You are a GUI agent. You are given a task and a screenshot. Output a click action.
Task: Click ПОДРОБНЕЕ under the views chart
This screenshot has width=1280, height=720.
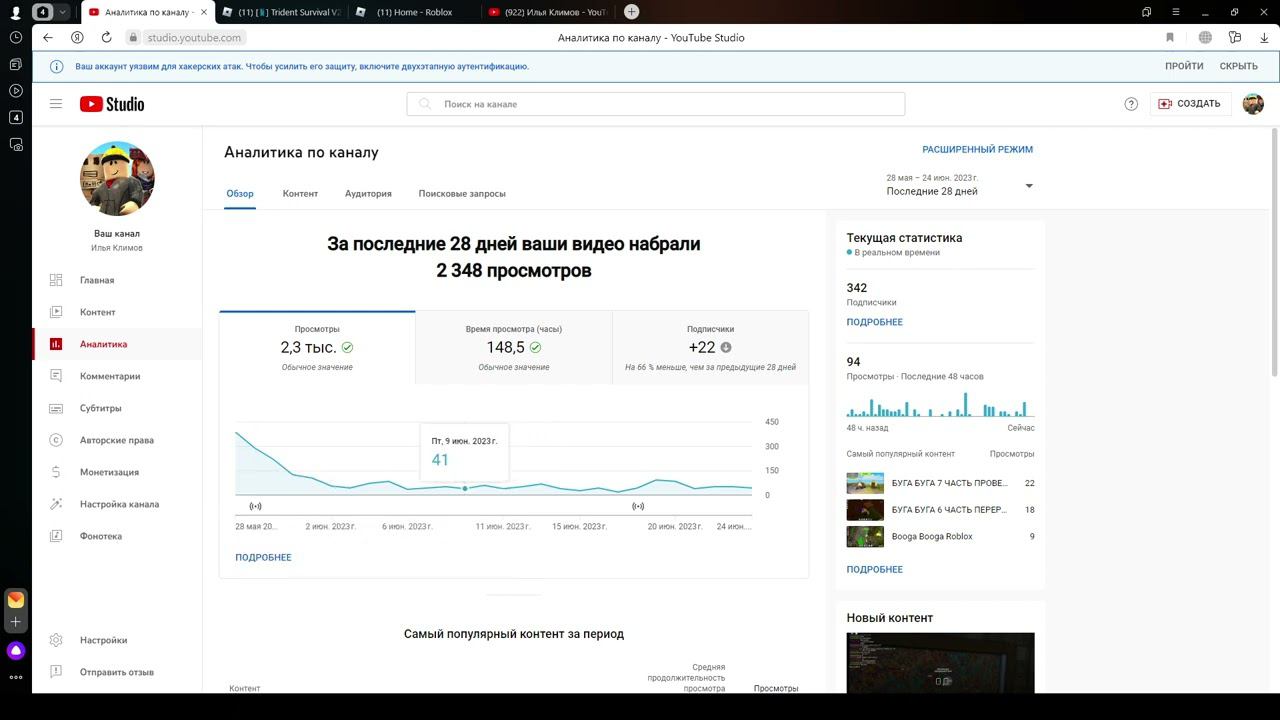pos(263,557)
